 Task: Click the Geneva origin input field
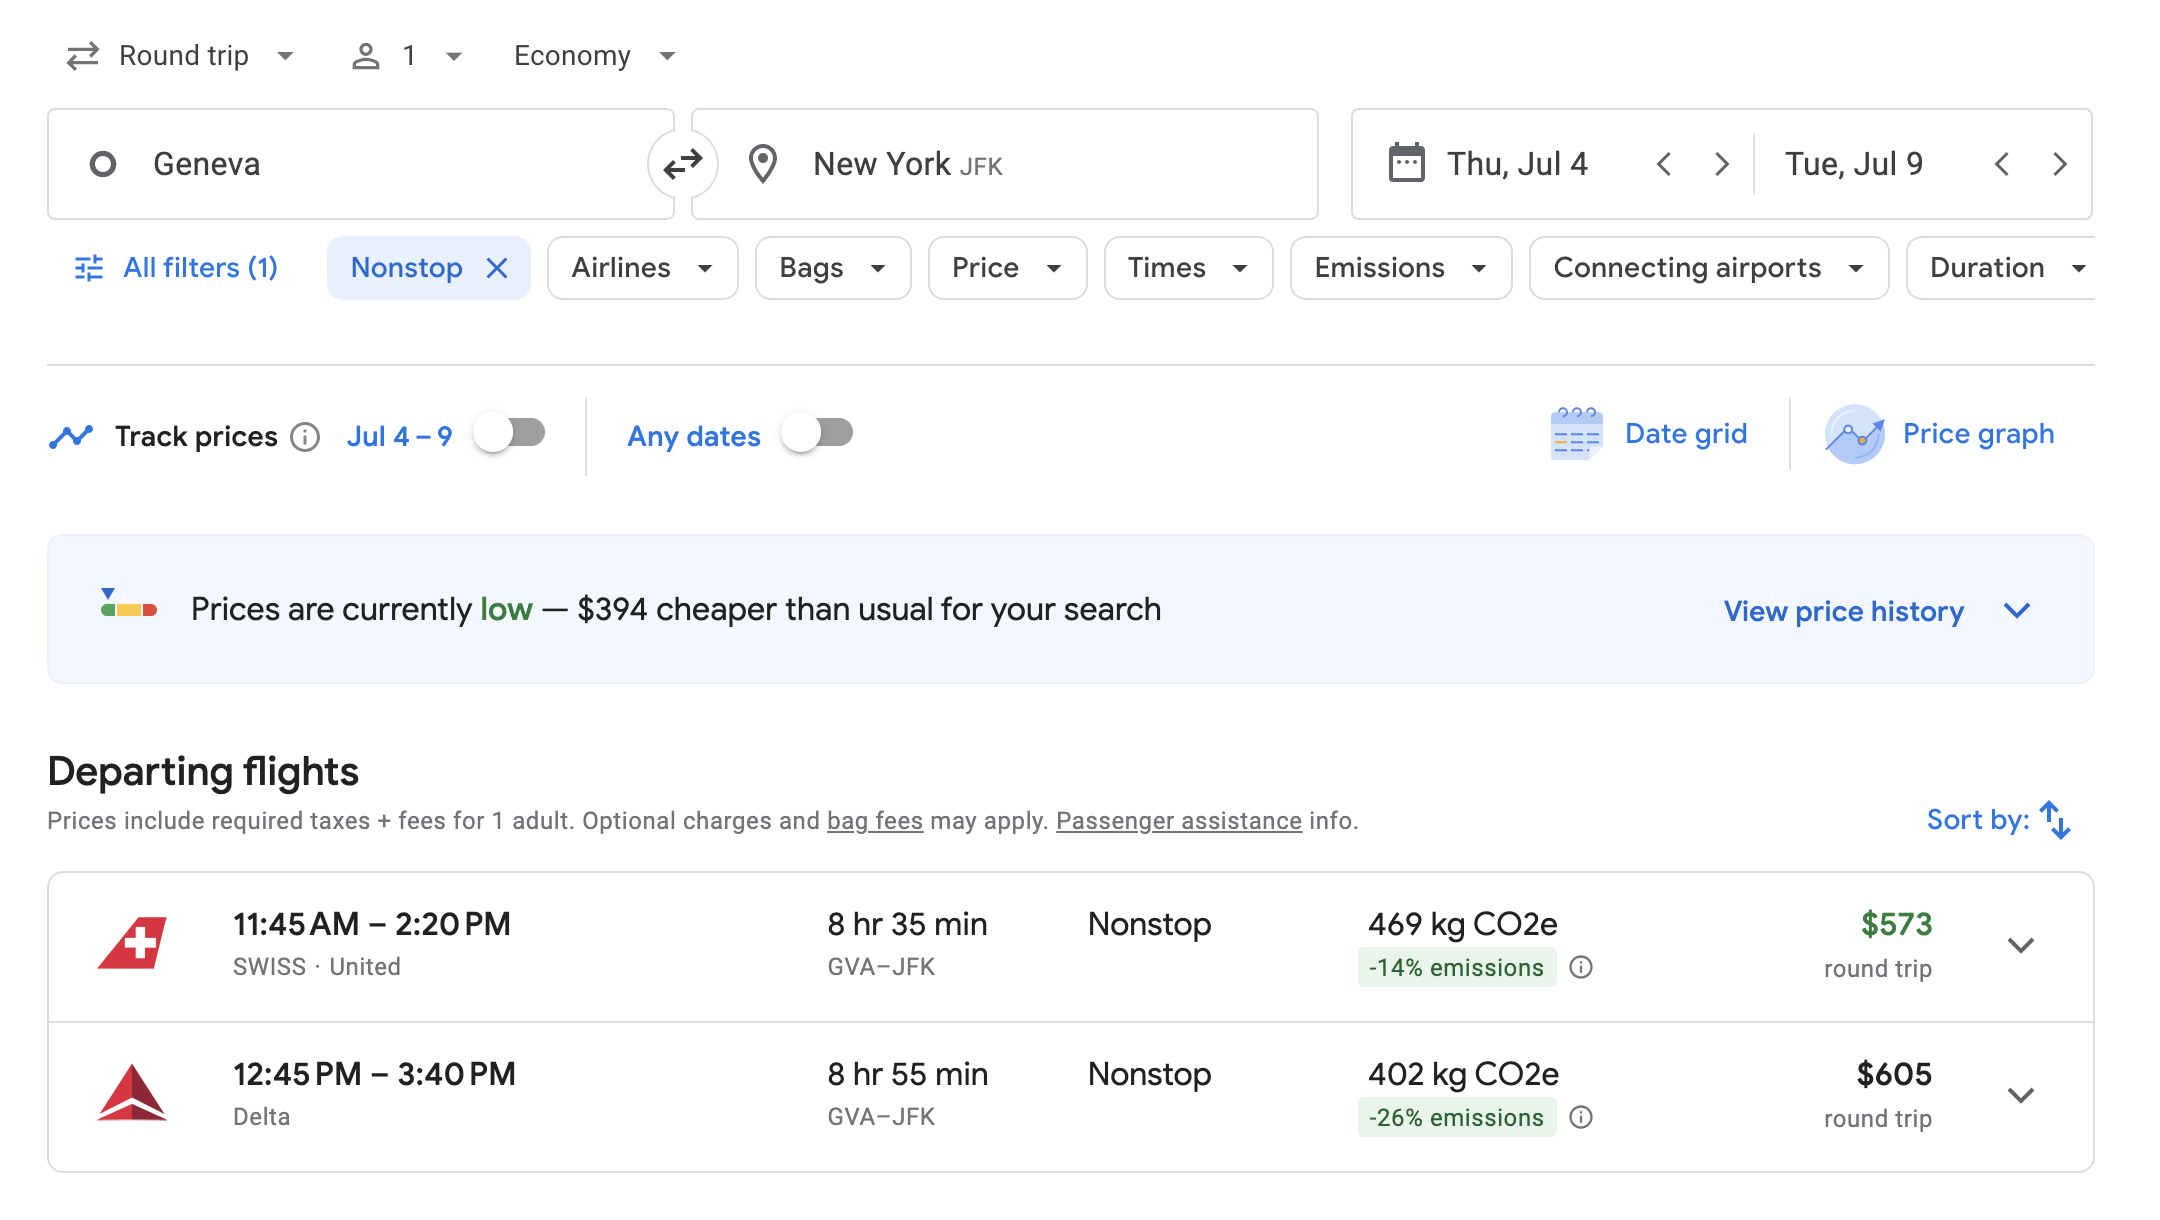click(360, 164)
